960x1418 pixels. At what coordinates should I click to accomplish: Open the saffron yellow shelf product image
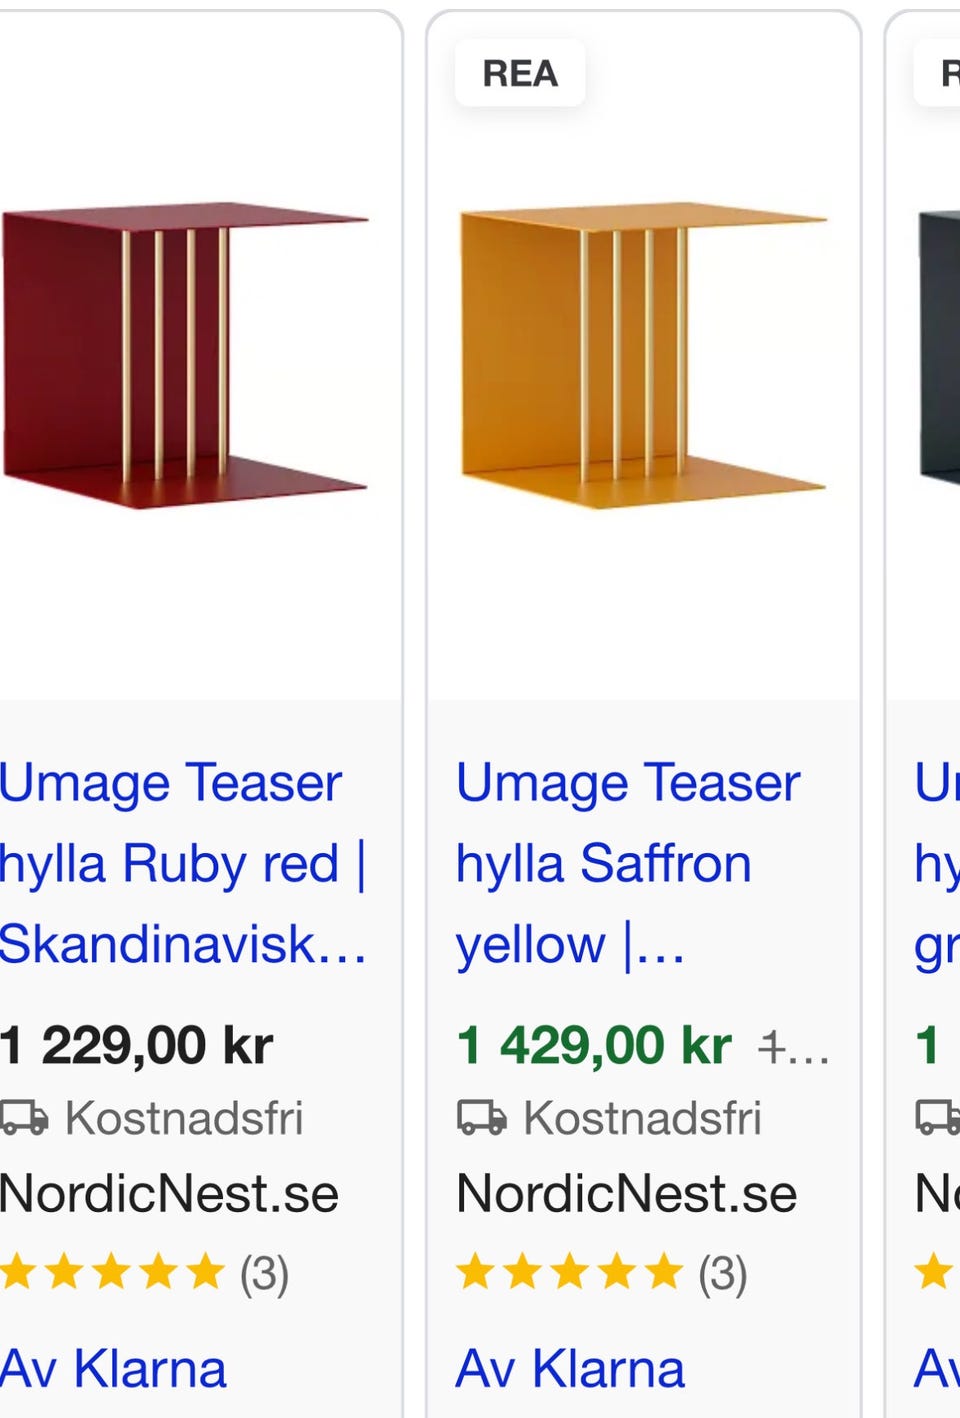pos(643,357)
